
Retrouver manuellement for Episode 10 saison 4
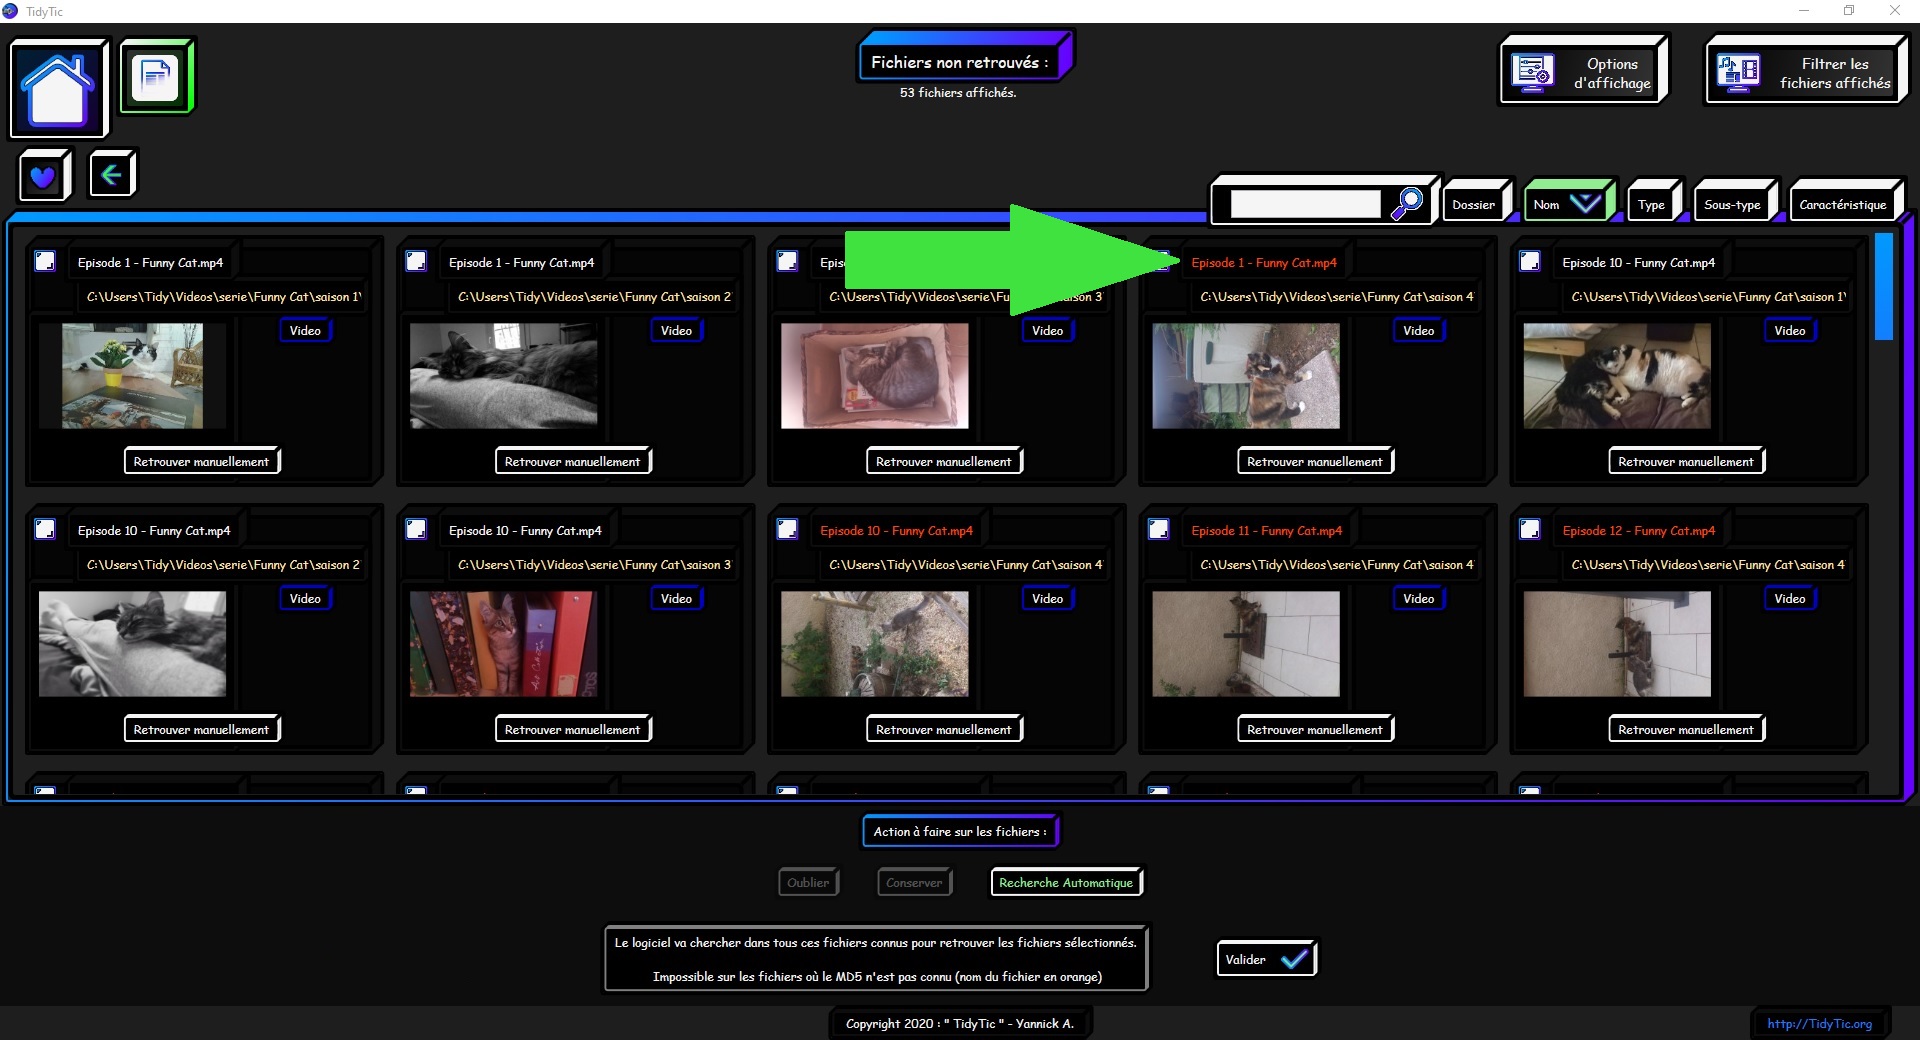[x=943, y=729]
